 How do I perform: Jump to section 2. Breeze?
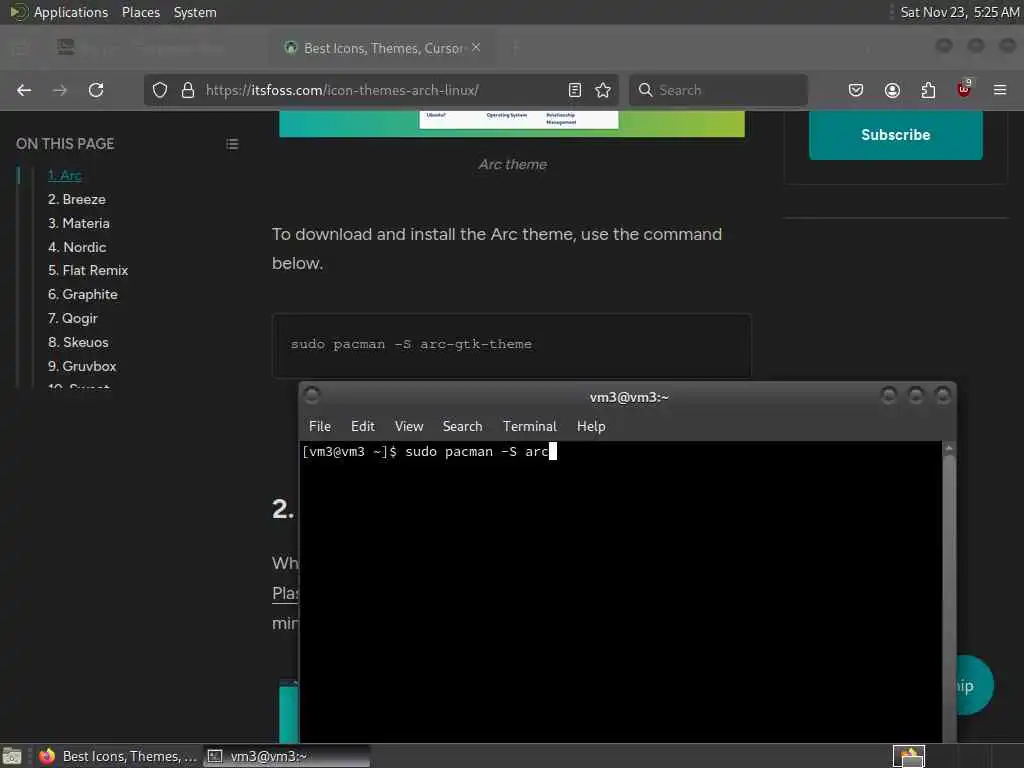[x=76, y=199]
